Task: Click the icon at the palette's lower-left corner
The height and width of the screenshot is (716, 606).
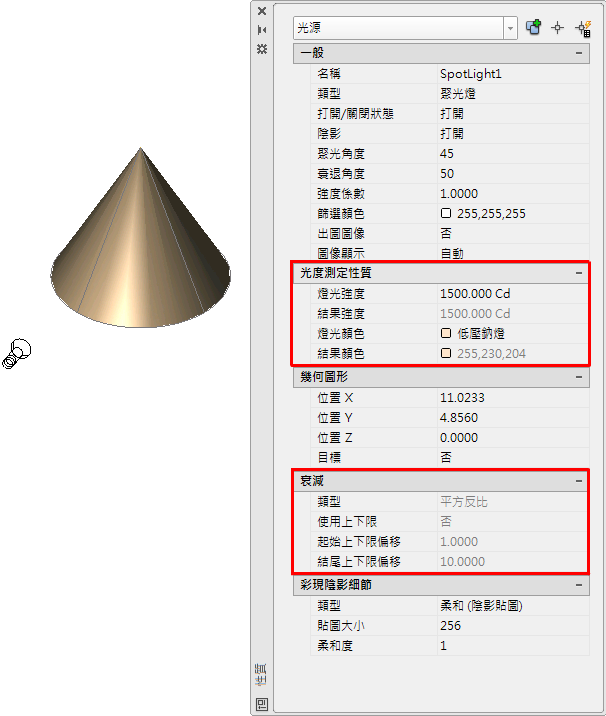Action: click(x=262, y=704)
